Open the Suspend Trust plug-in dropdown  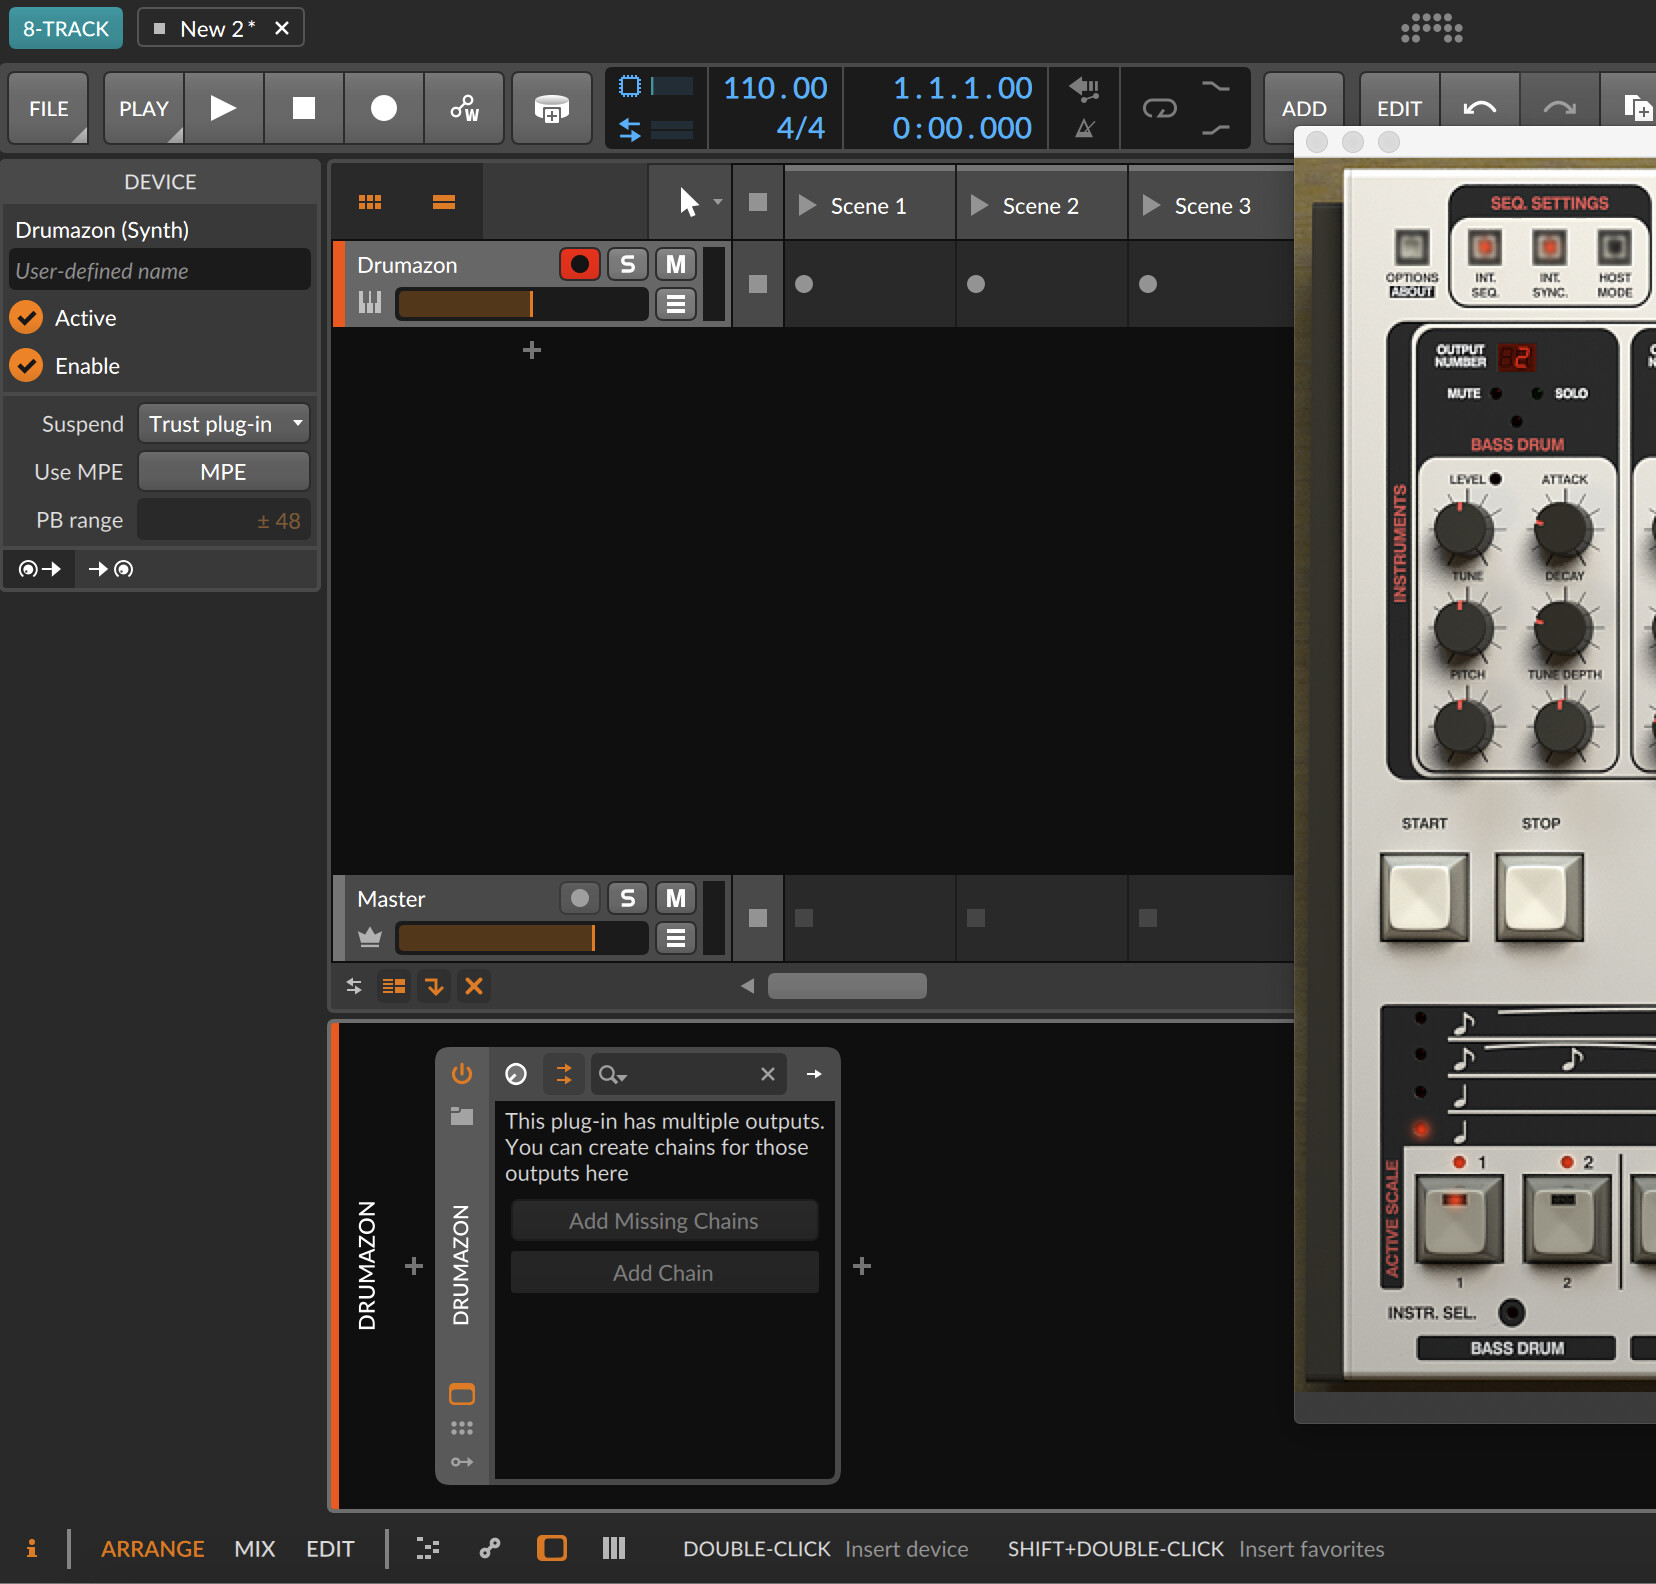pyautogui.click(x=223, y=424)
